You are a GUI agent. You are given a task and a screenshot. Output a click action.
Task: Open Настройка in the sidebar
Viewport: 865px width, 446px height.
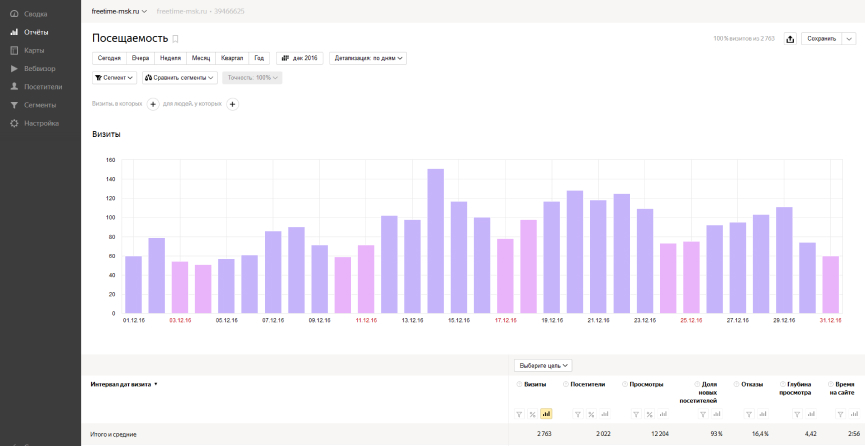[34, 123]
